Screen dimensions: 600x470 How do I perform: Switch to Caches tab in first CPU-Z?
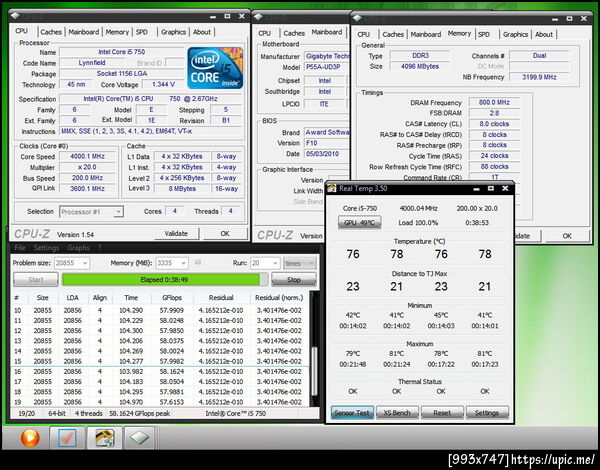tap(51, 32)
